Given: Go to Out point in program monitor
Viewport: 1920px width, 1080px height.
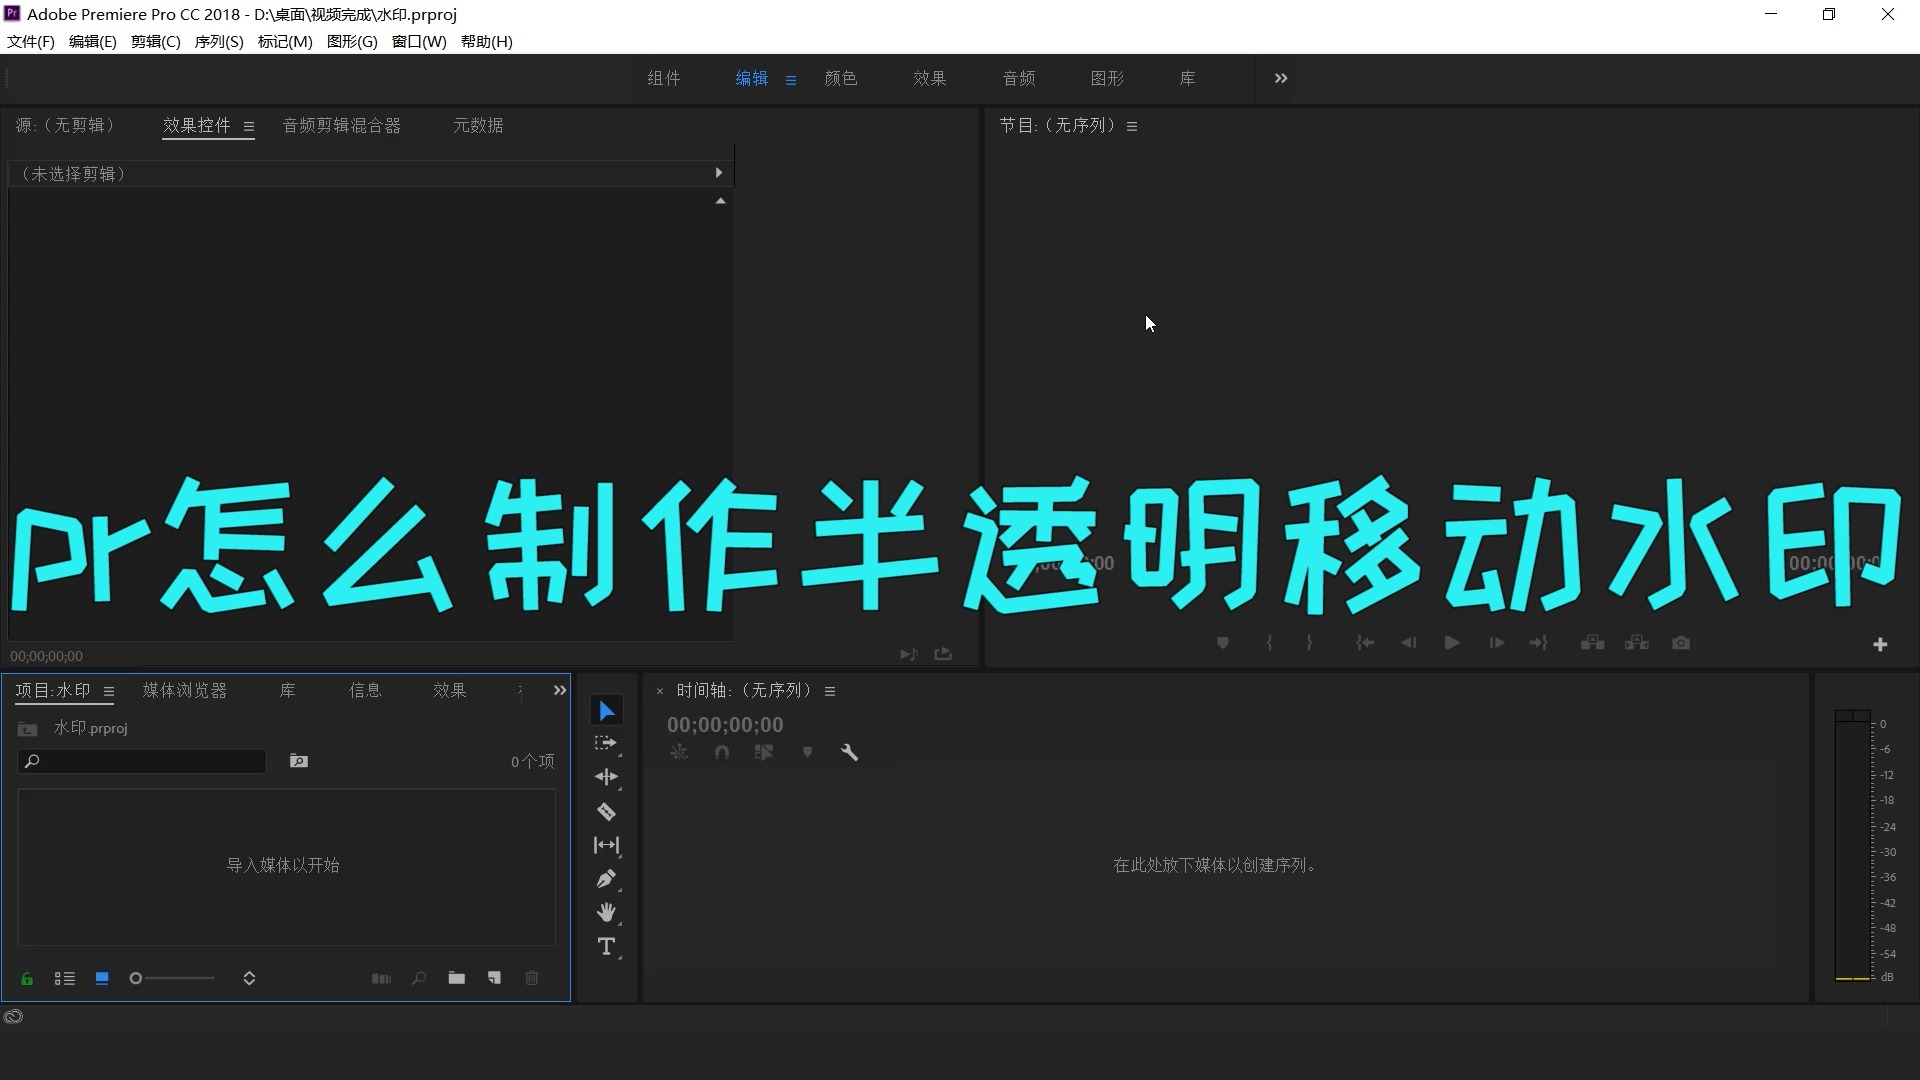Looking at the screenshot, I should [x=1539, y=643].
